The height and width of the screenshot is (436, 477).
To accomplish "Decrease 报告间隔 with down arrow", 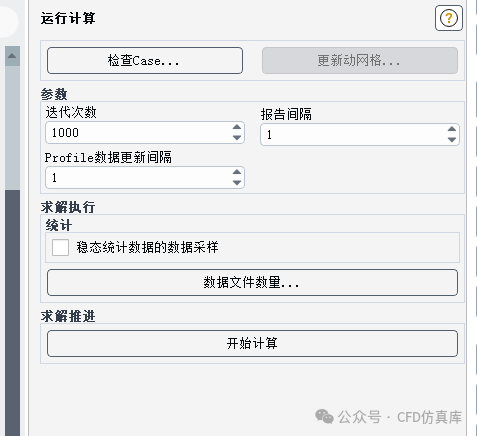I will 452,140.
